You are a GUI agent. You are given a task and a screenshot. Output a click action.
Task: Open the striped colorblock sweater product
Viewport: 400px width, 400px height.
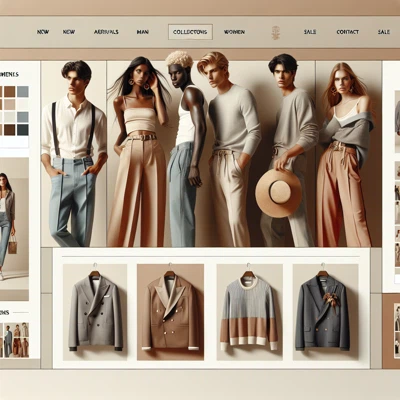pos(250,312)
